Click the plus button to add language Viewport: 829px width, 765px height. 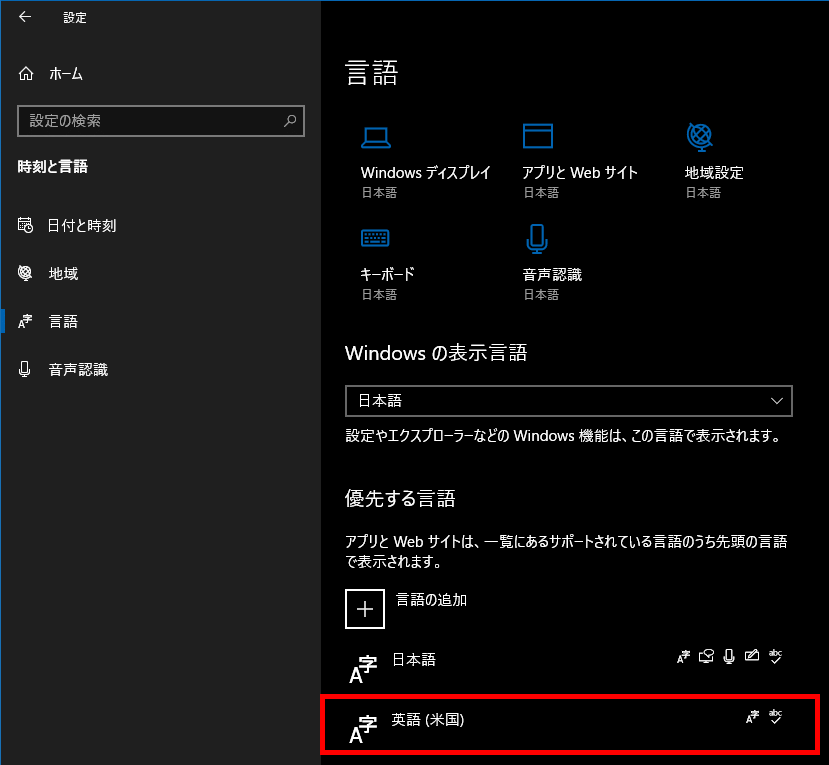[365, 609]
